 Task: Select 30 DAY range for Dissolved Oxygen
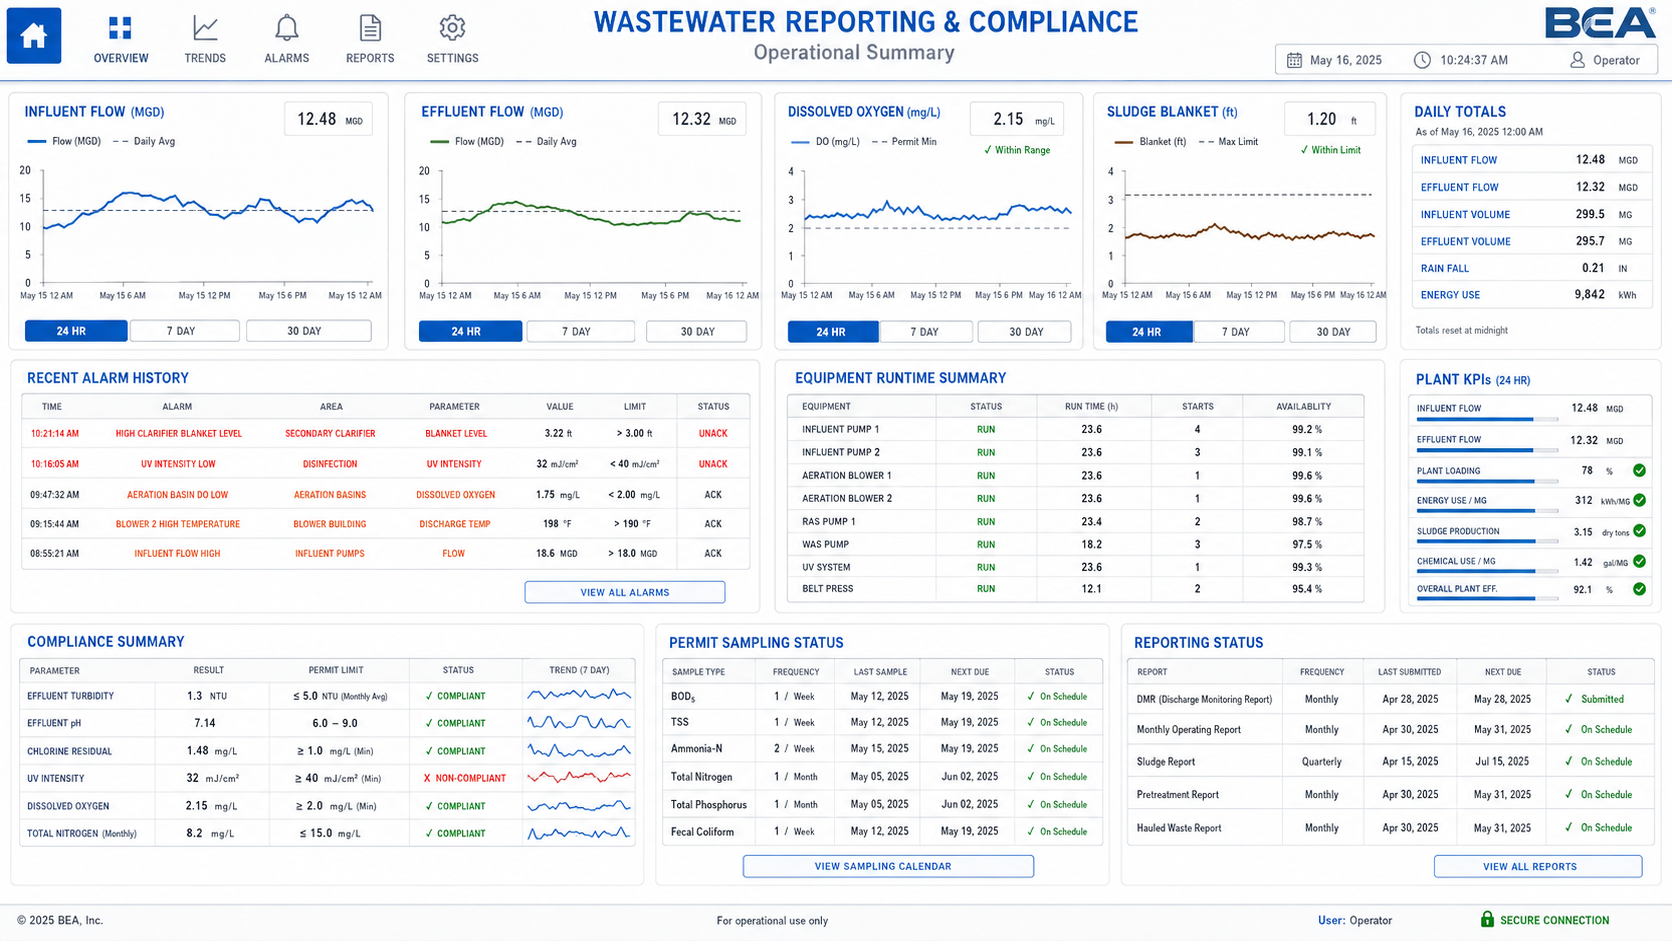[1025, 331]
